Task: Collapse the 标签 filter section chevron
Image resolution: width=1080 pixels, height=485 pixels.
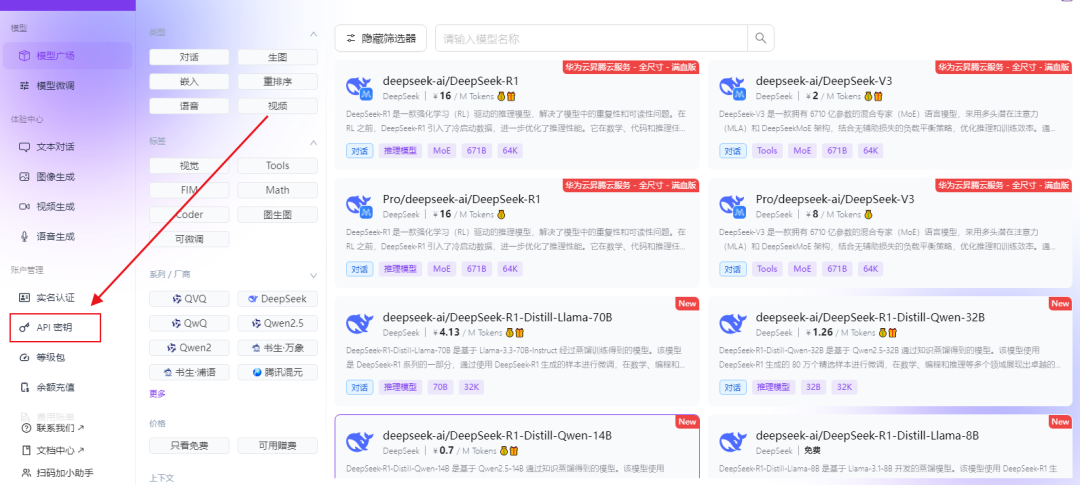Action: tap(313, 143)
